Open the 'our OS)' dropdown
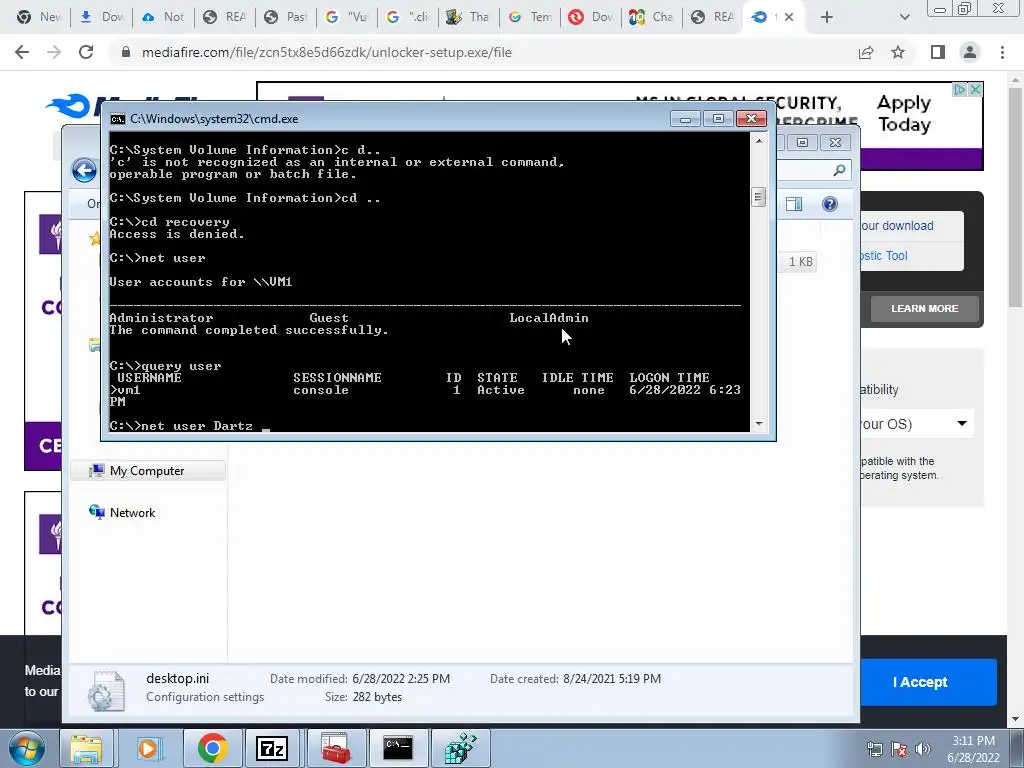The height and width of the screenshot is (768, 1024). pos(917,424)
